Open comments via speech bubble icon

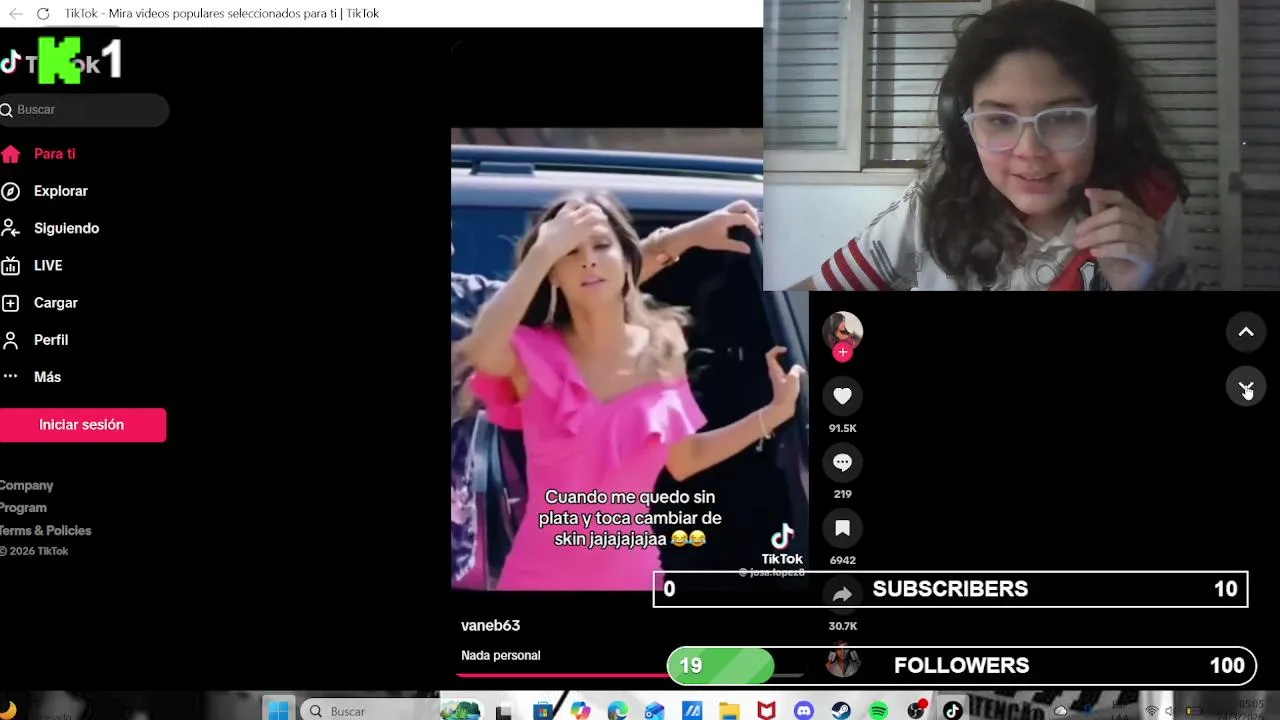842,462
